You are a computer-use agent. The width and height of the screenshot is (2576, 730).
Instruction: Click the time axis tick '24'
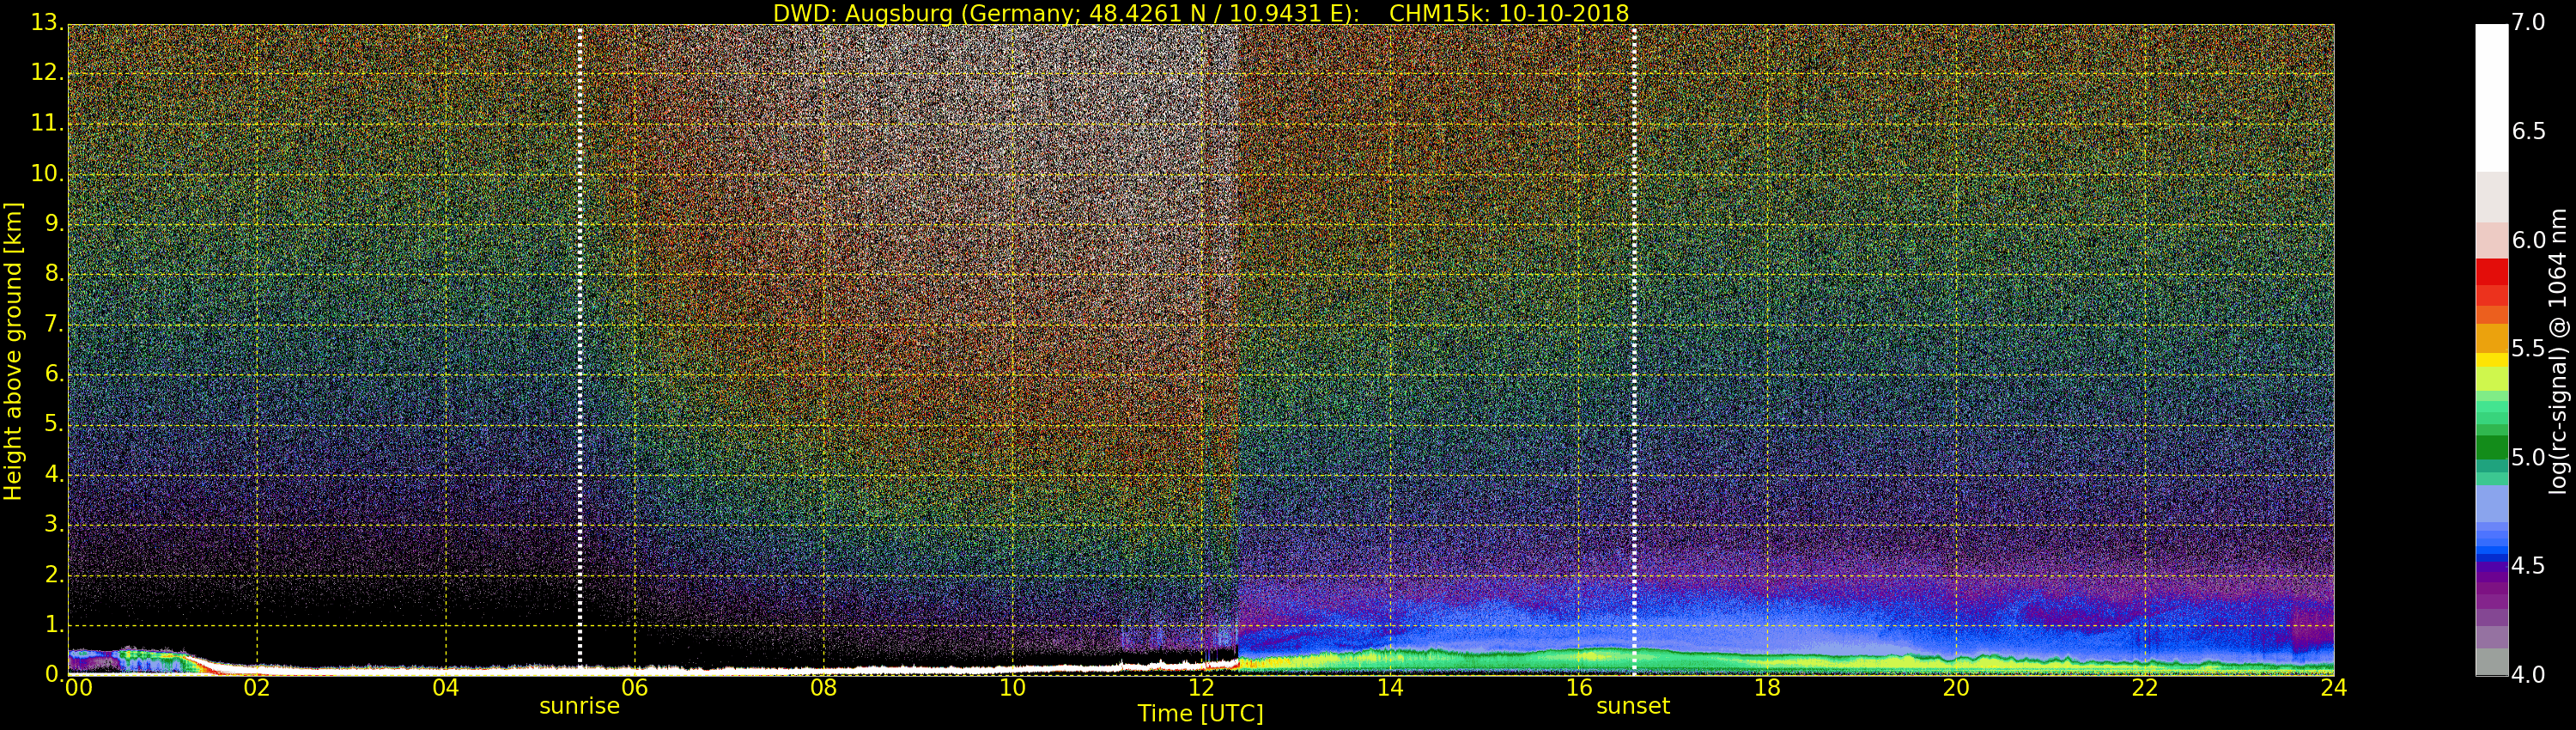[2334, 688]
